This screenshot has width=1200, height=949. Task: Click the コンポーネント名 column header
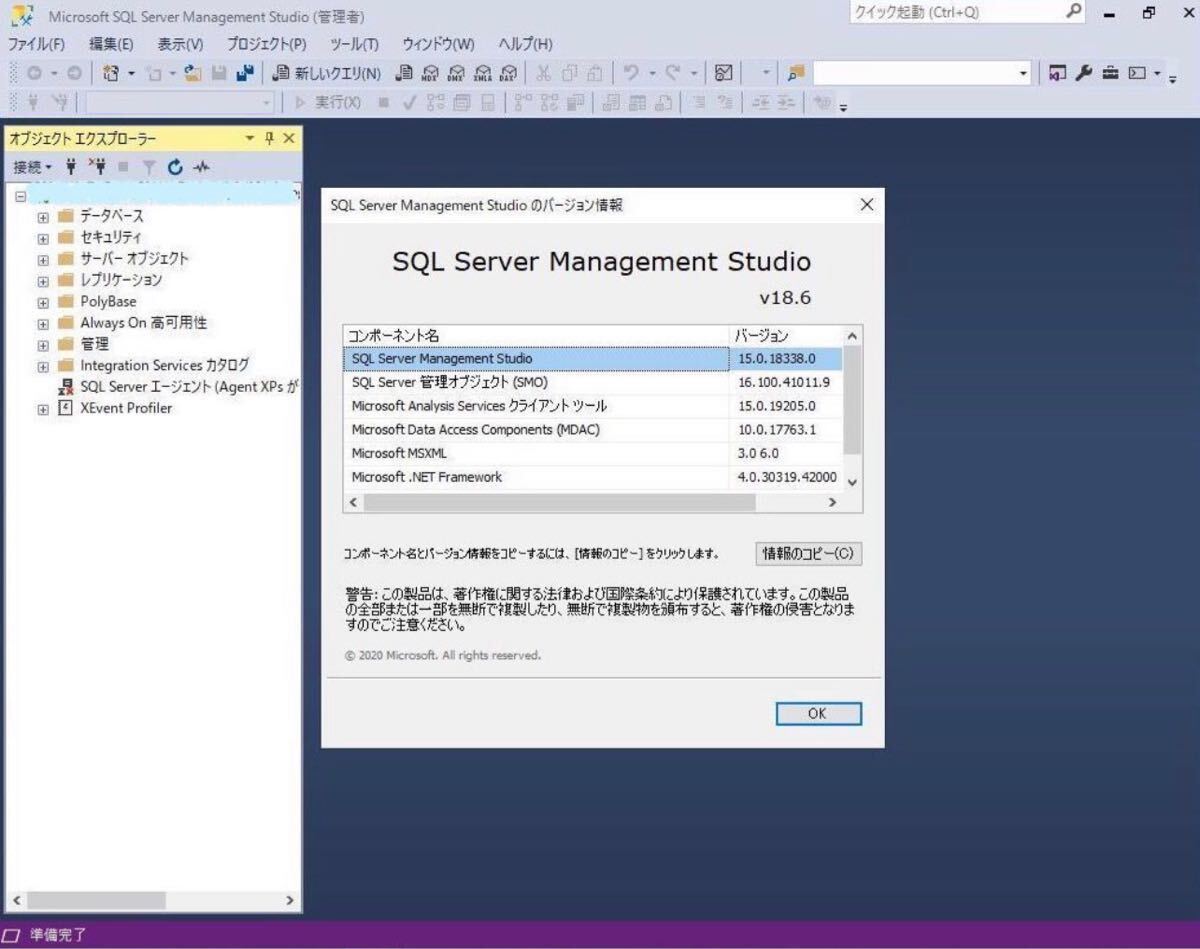537,336
